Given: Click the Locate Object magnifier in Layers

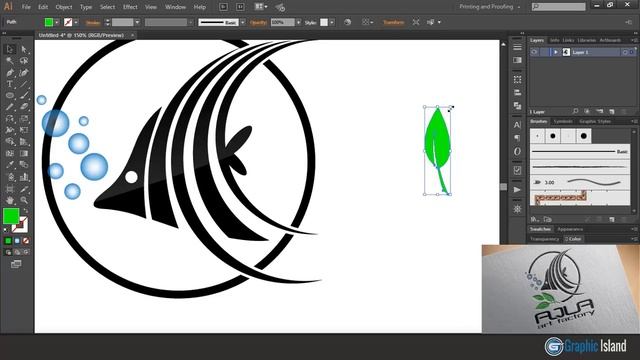Looking at the screenshot, I should (x=575, y=111).
